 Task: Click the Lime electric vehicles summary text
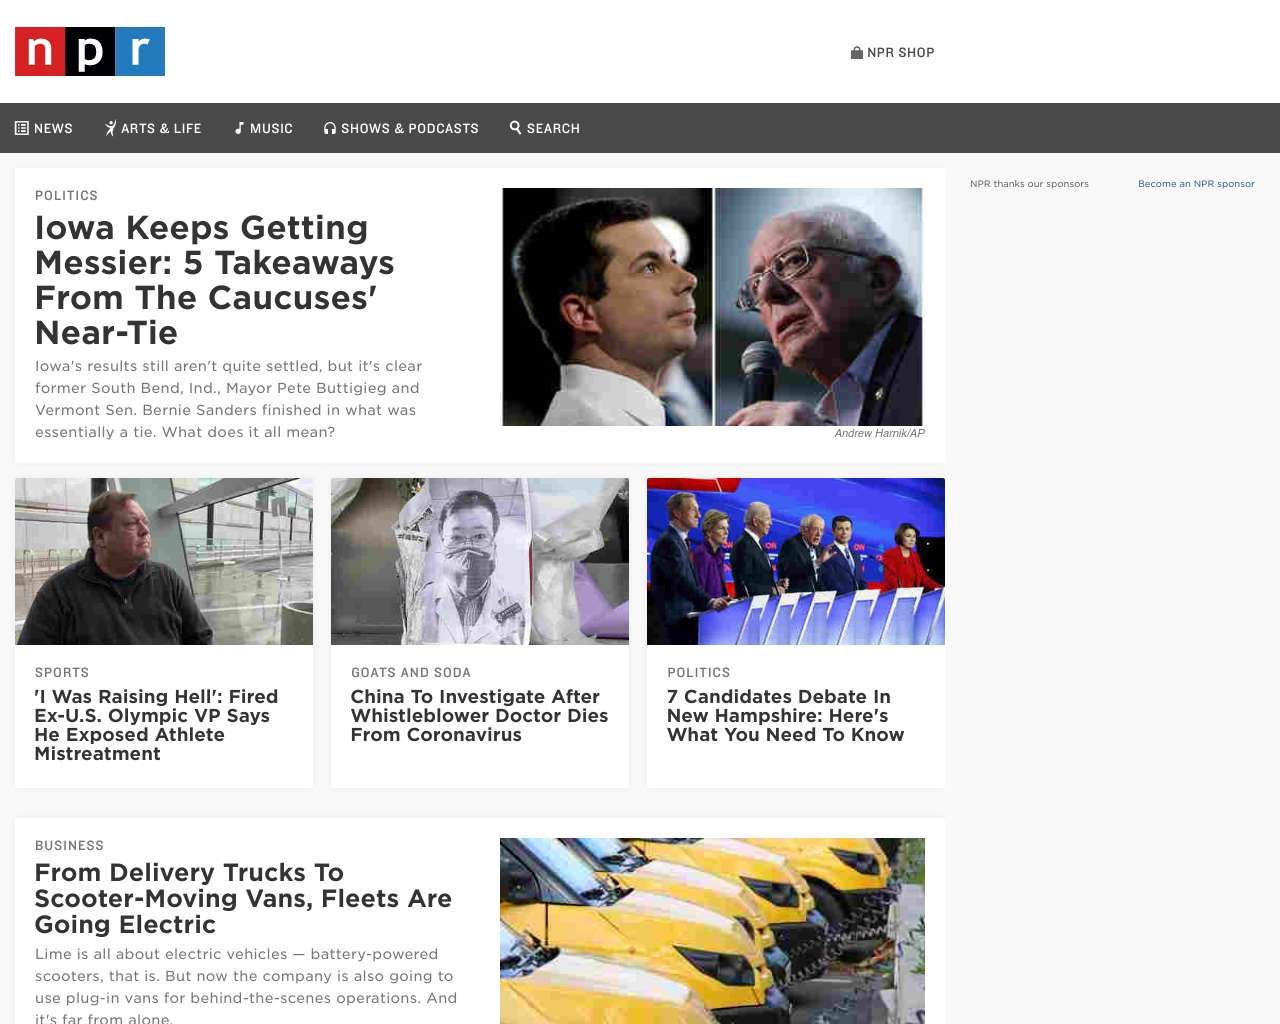(246, 986)
